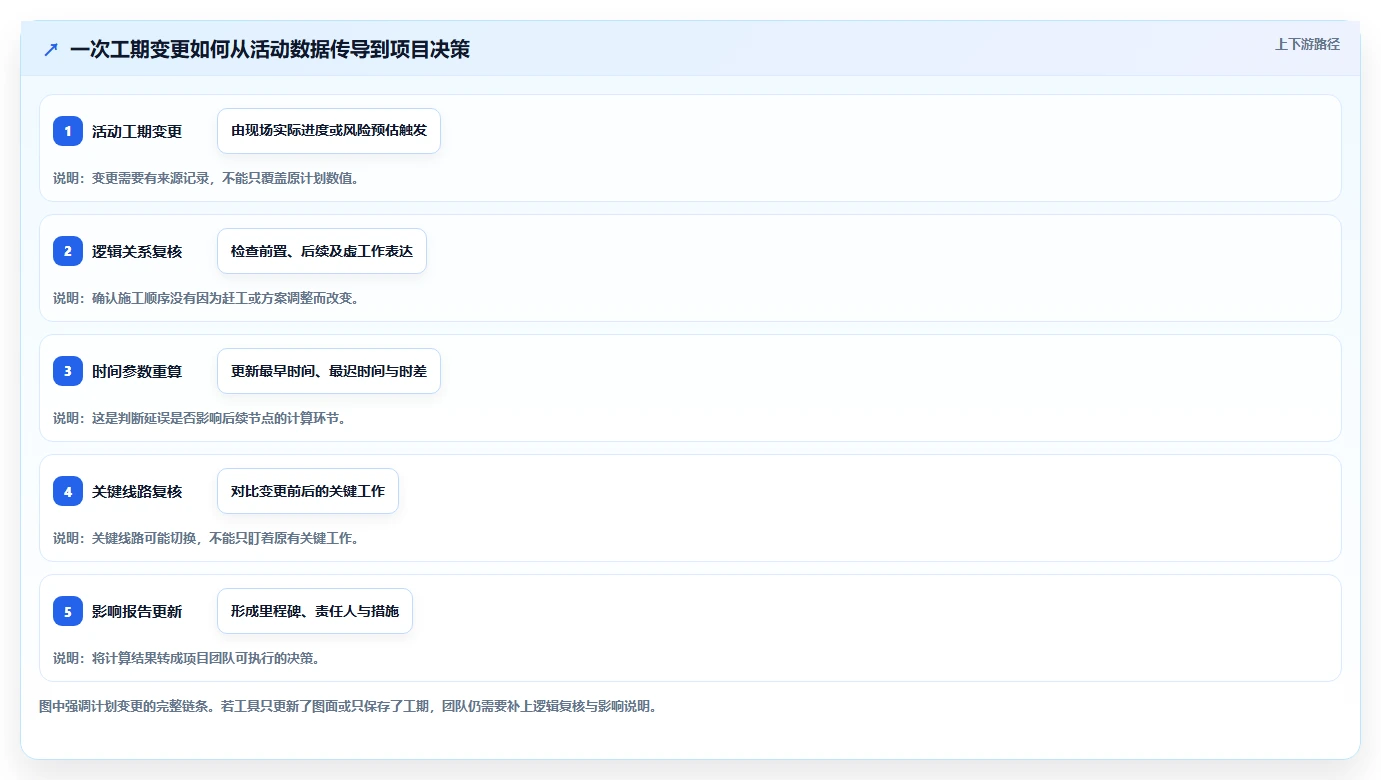Click the footer summary starting 图中强调计划变更的完整链条
This screenshot has height=780, width=1381.
coord(348,706)
